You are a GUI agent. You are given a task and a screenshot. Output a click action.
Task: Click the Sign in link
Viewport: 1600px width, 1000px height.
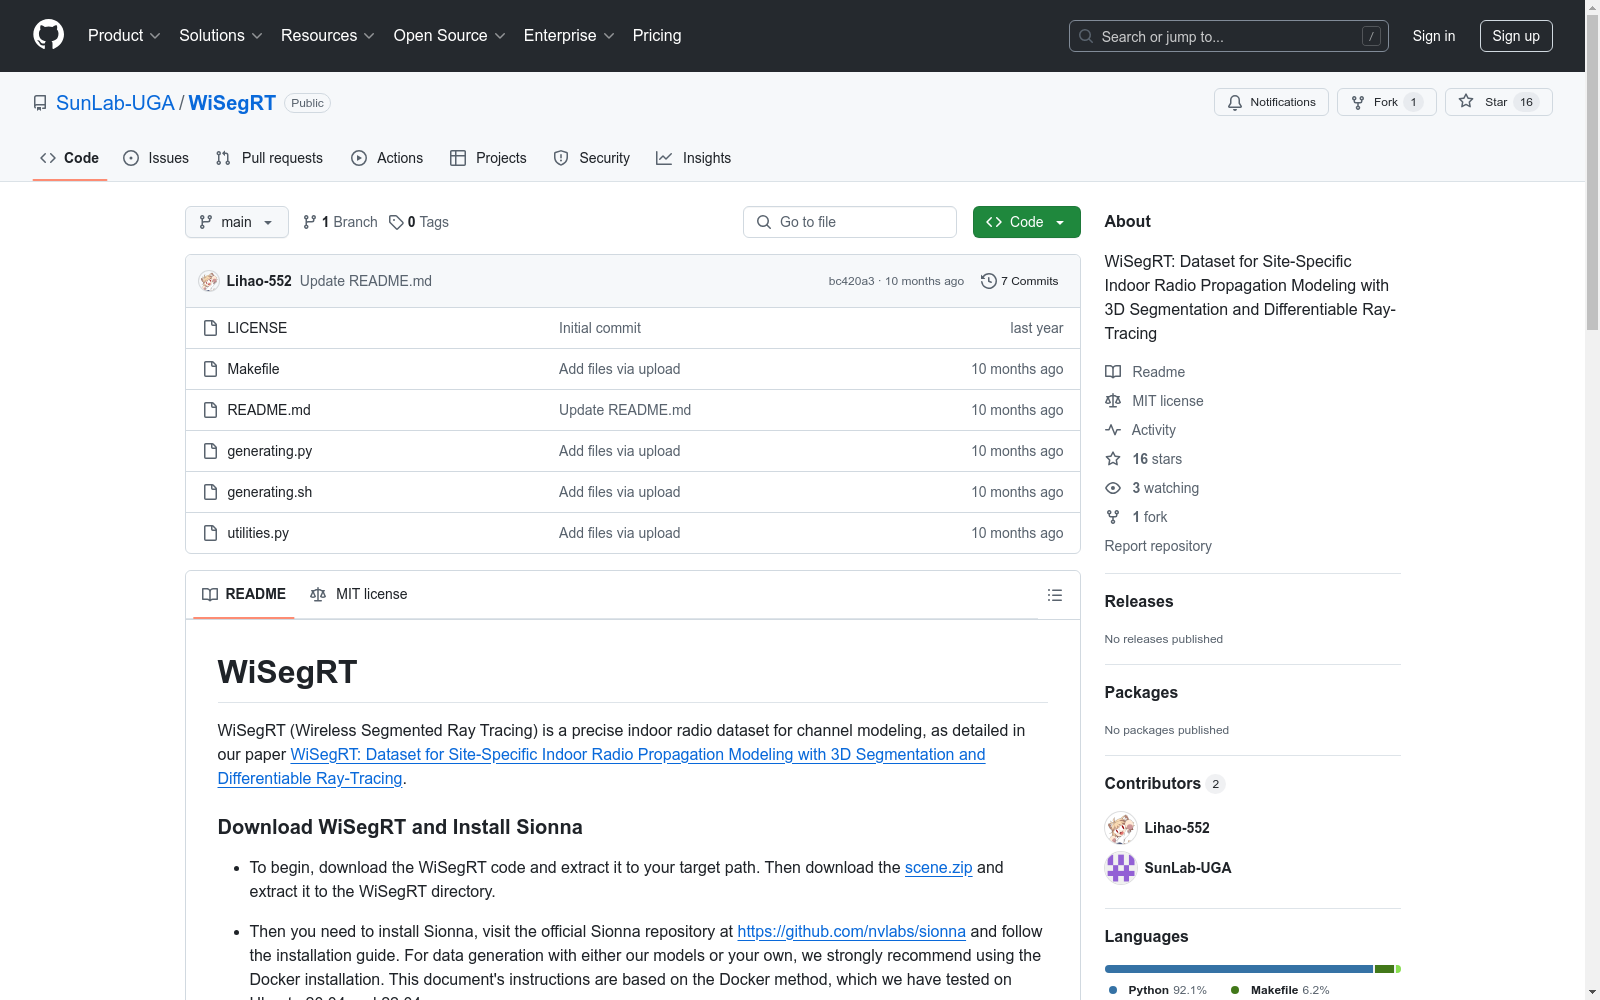coord(1434,36)
